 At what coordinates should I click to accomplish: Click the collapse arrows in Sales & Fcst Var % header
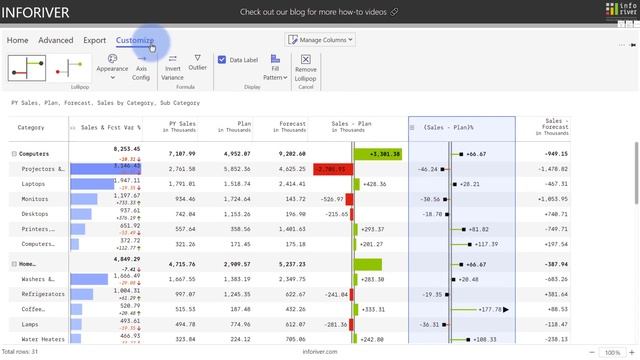[73, 128]
